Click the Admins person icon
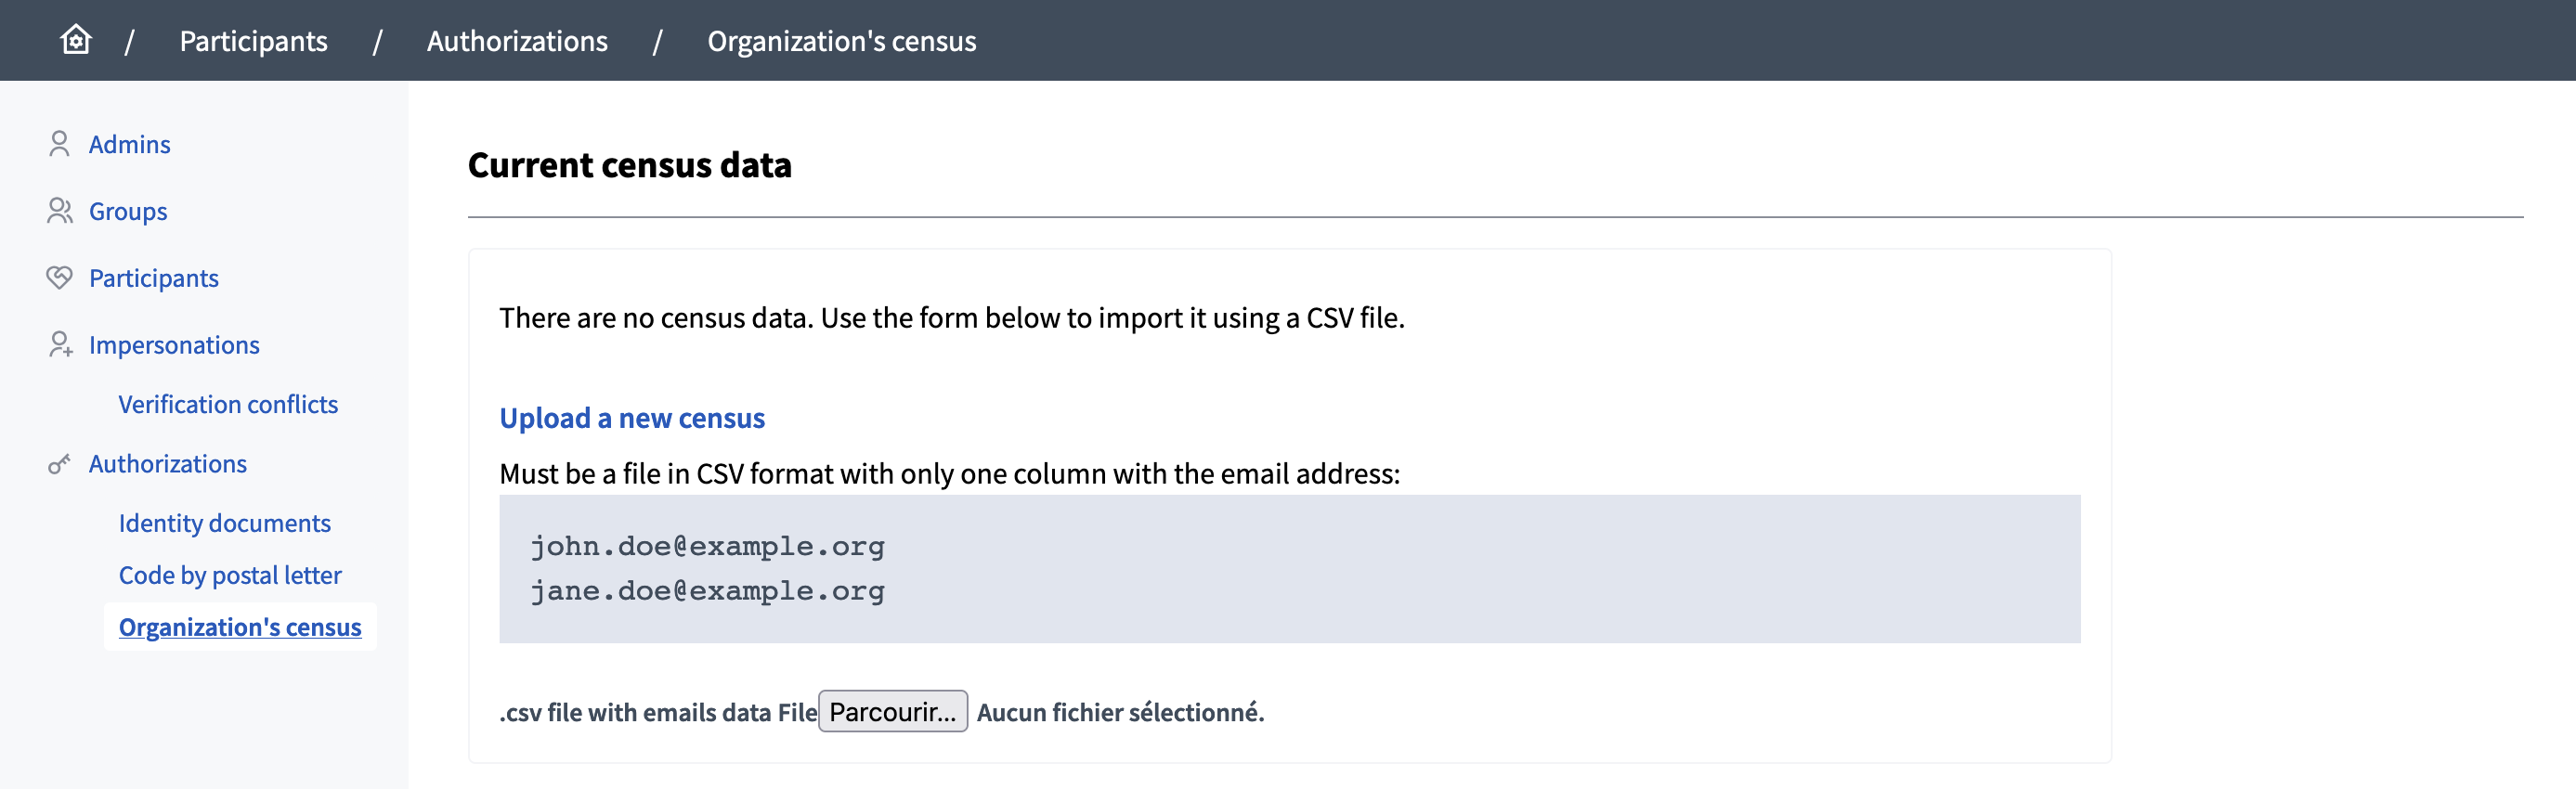Viewport: 2576px width, 789px height. (59, 144)
